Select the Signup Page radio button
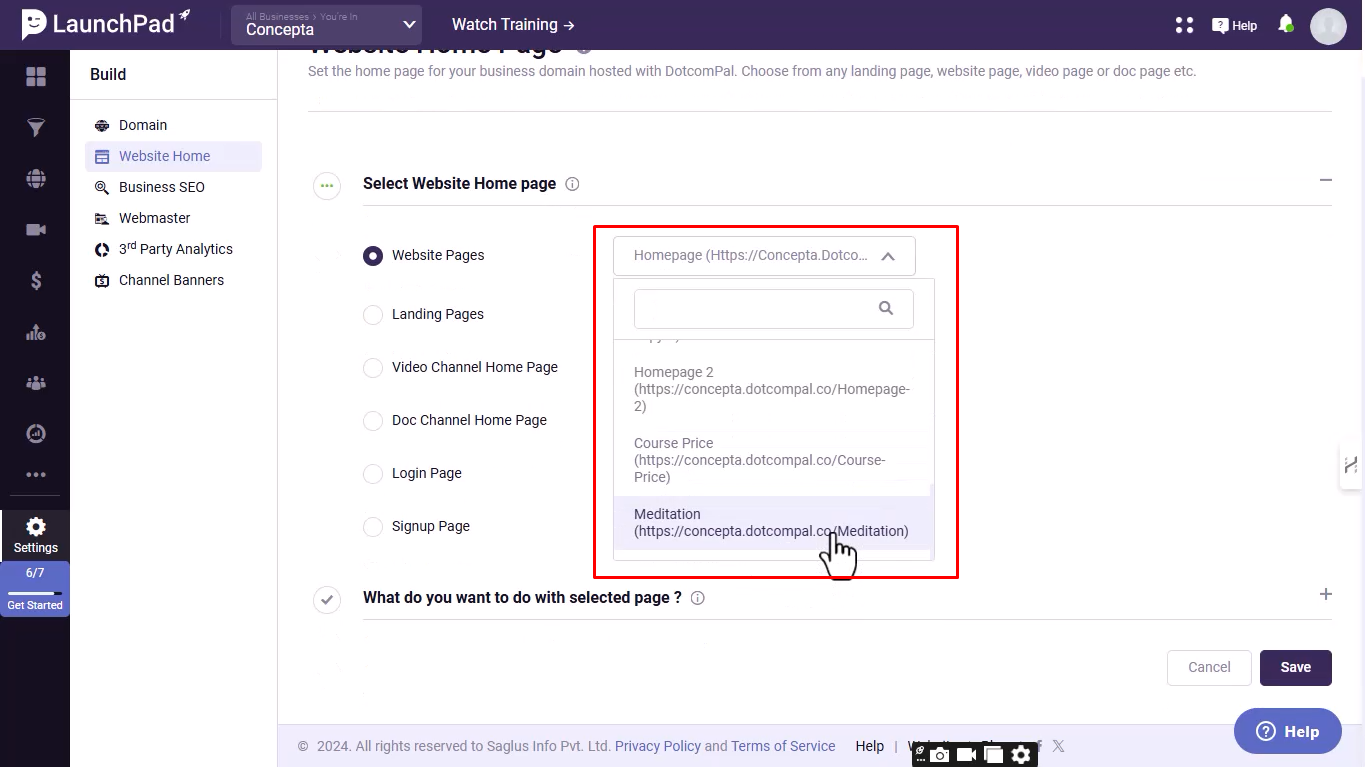 pos(373,527)
